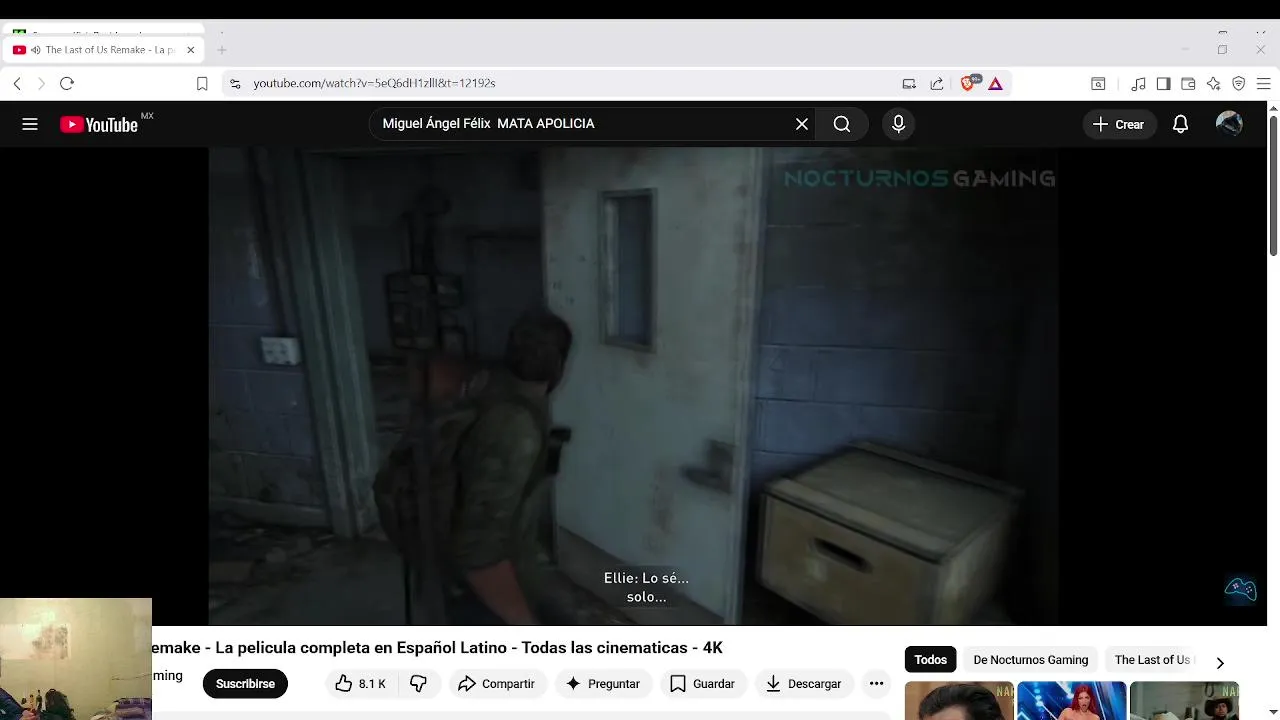Open the YouTube guide menu

pos(30,124)
